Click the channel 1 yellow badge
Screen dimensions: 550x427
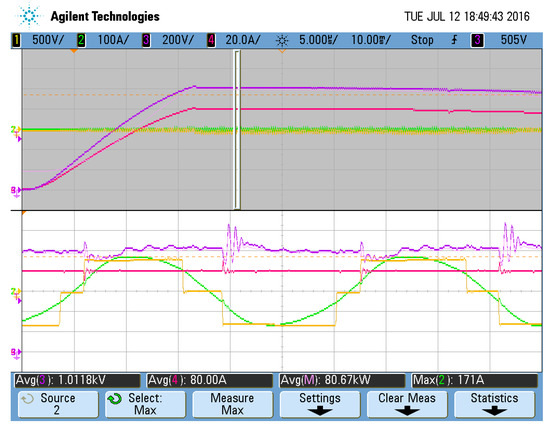click(16, 40)
